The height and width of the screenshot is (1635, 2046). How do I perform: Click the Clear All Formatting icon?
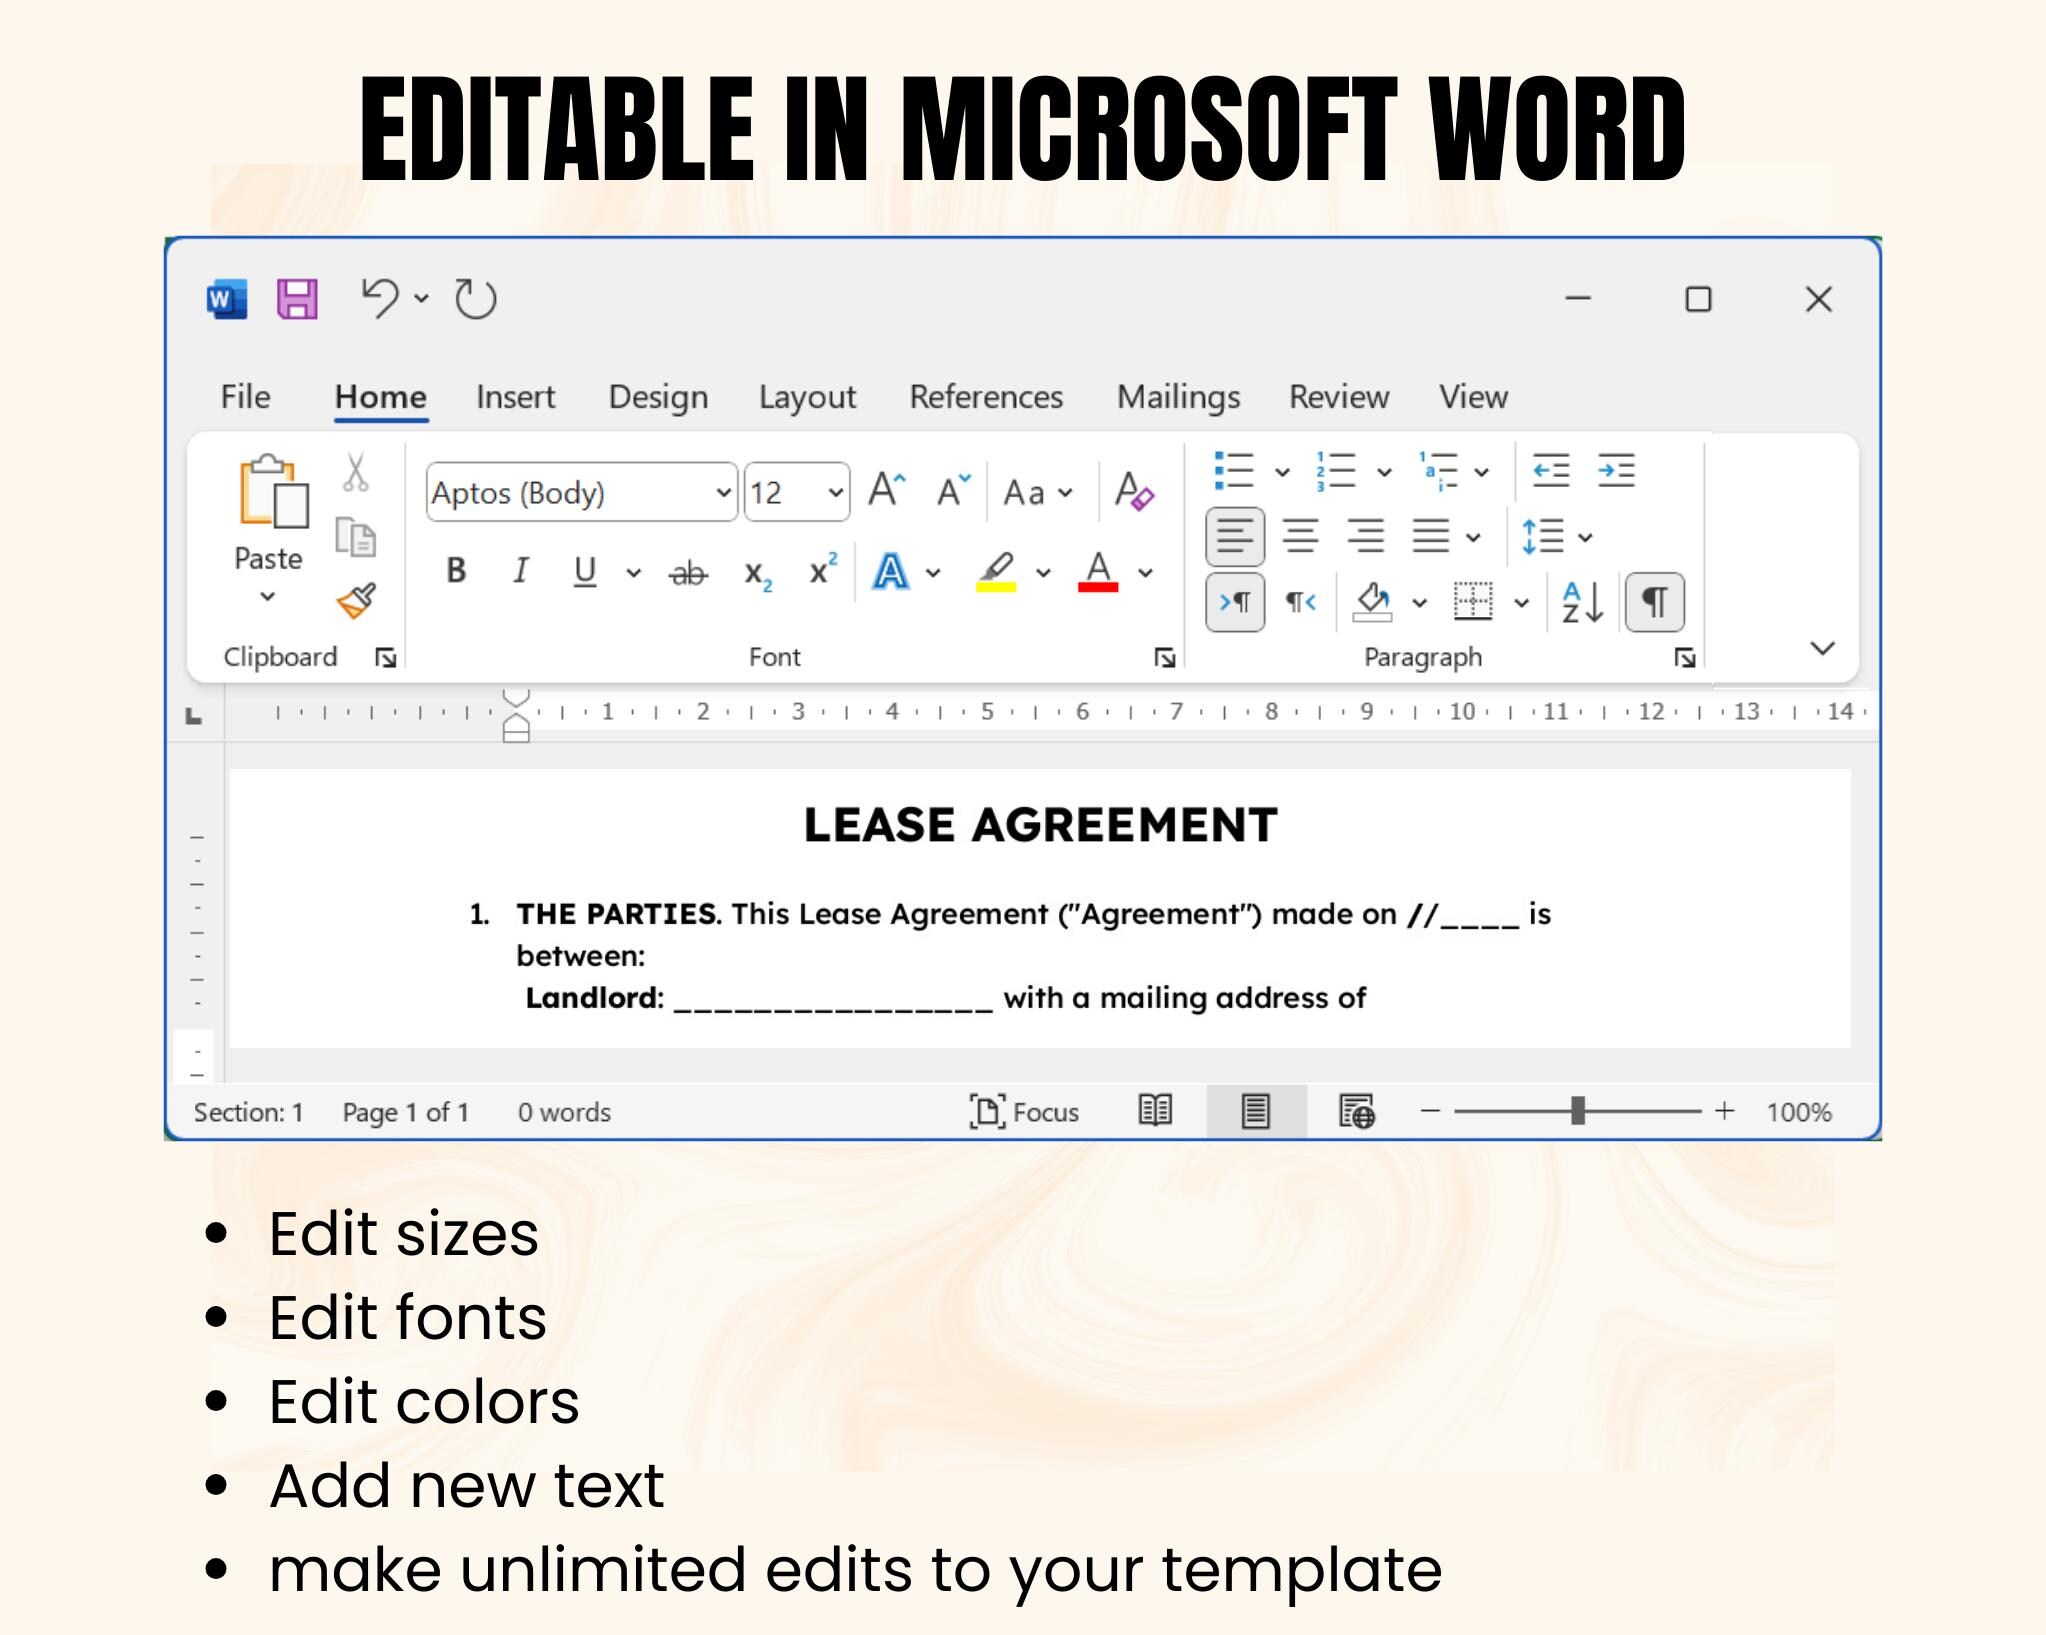coord(1135,491)
